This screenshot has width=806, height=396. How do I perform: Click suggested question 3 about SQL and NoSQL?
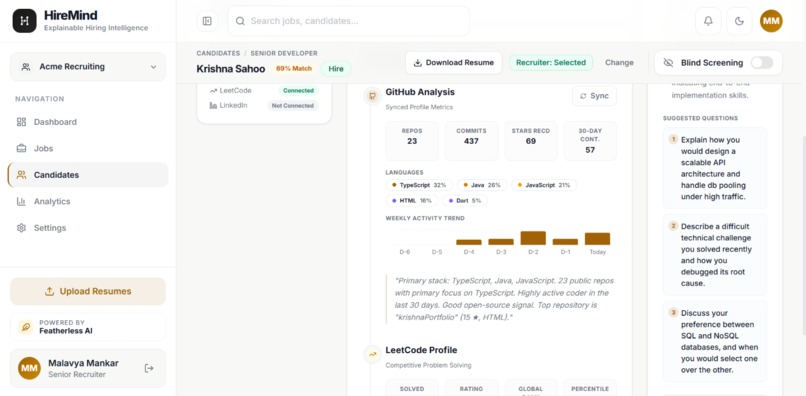(x=715, y=341)
